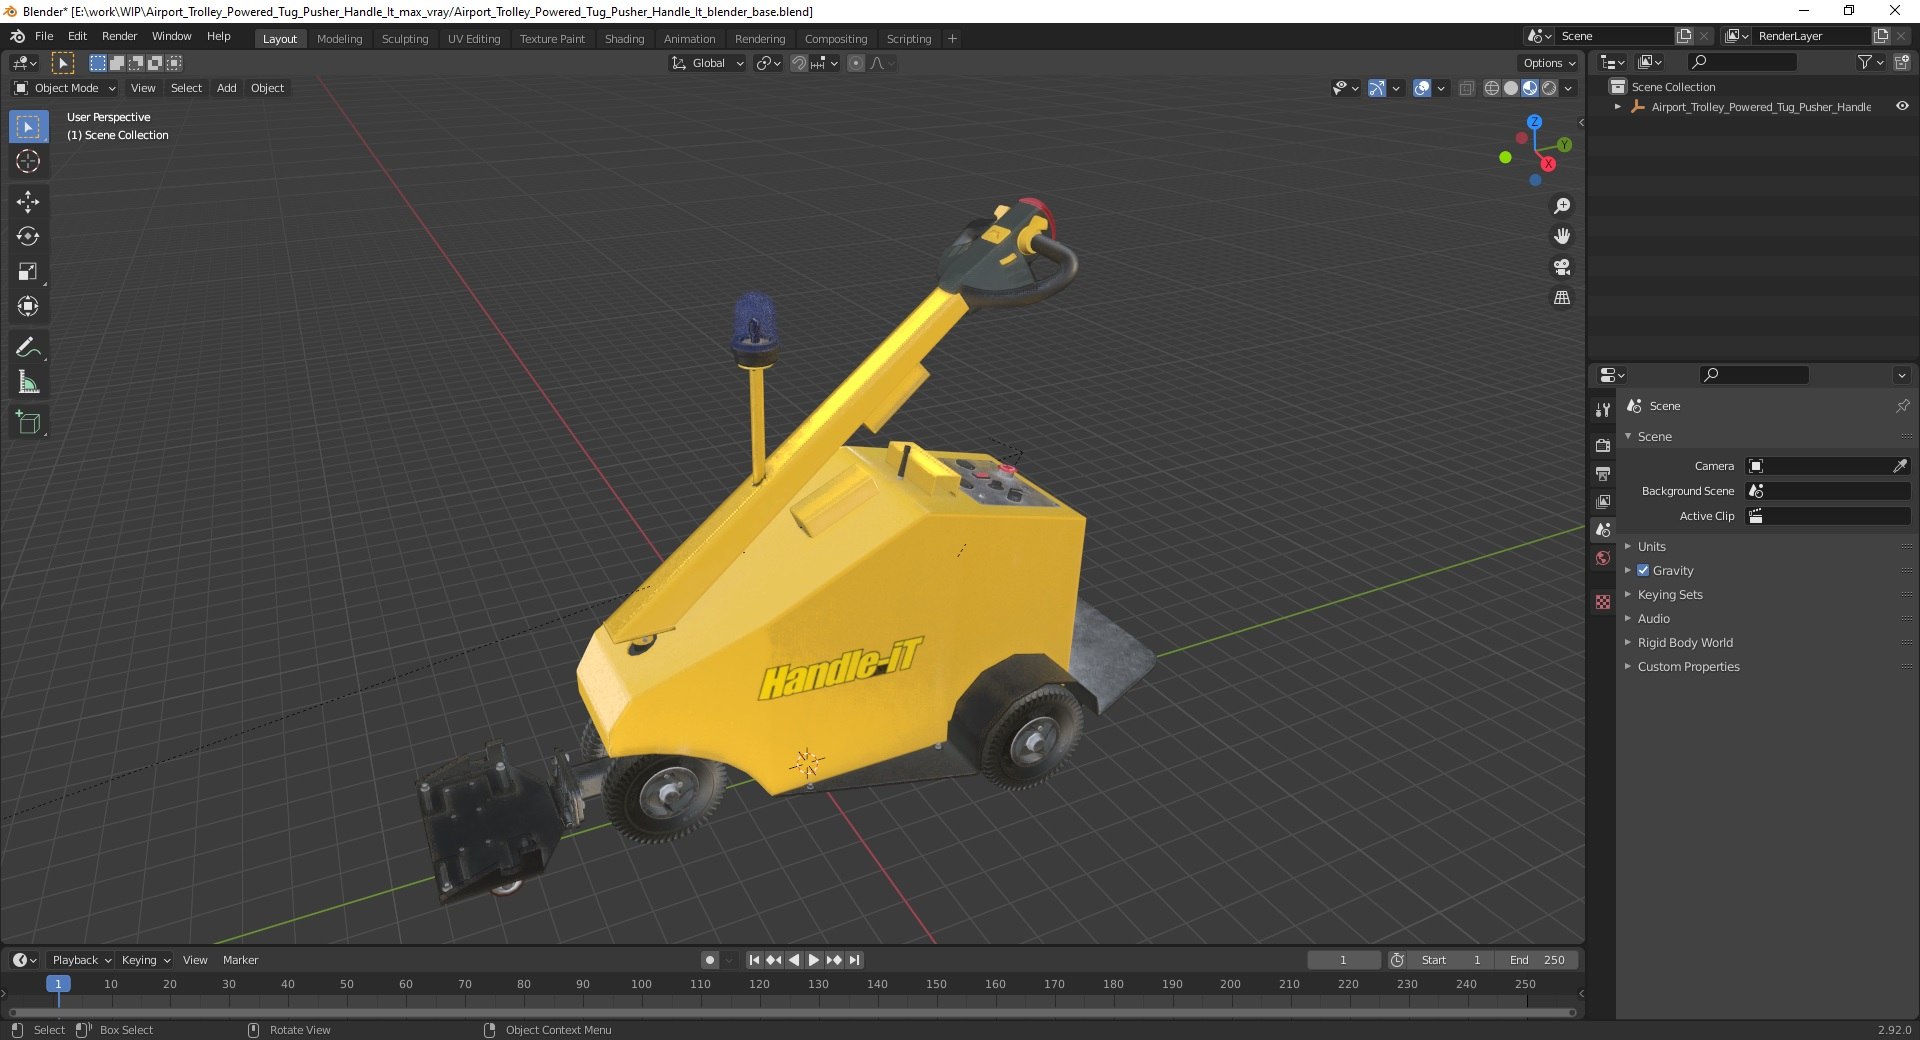Open the Render properties tab
This screenshot has width=1920, height=1040.
click(x=1603, y=445)
